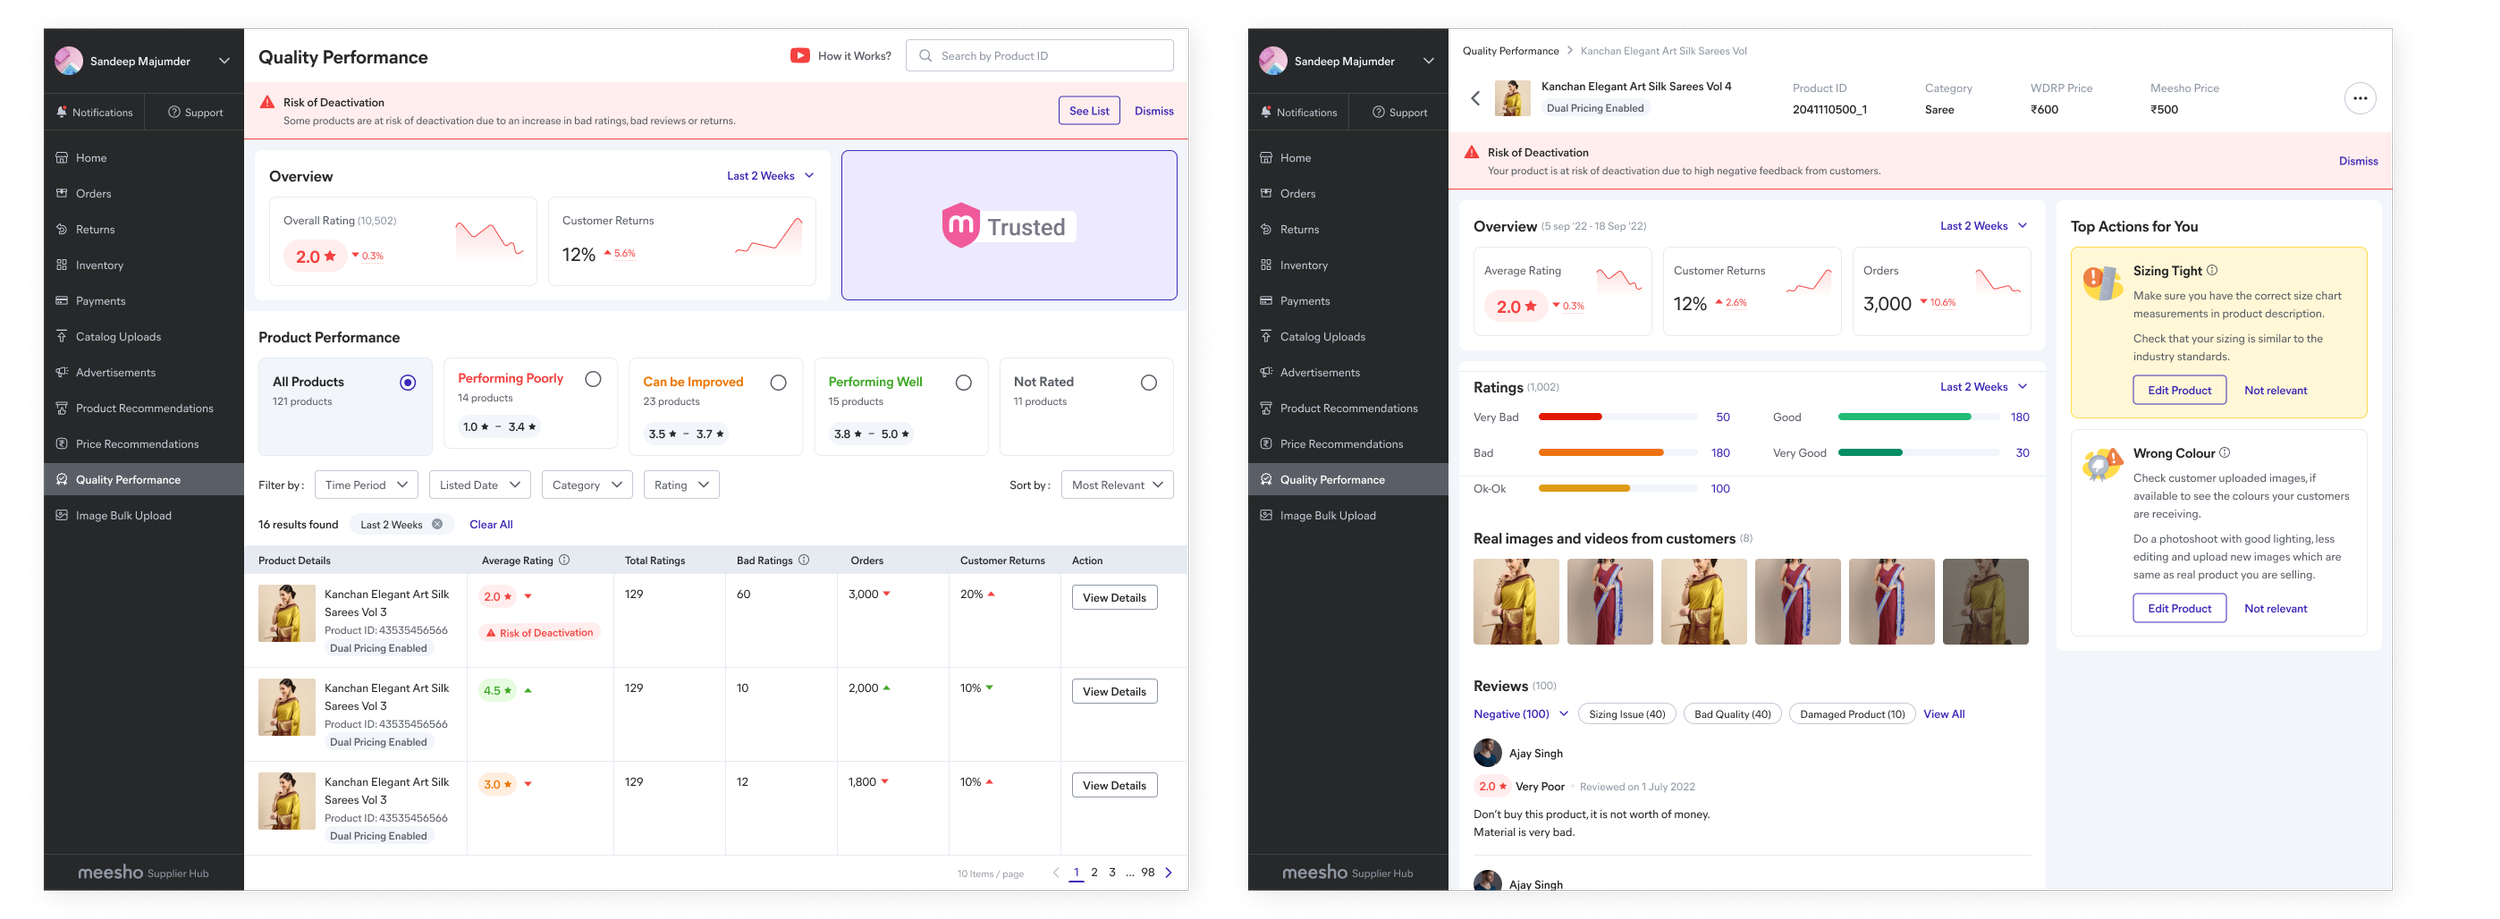Click the info icon beside Sizing Tight
2500x919 pixels.
coord(2212,270)
